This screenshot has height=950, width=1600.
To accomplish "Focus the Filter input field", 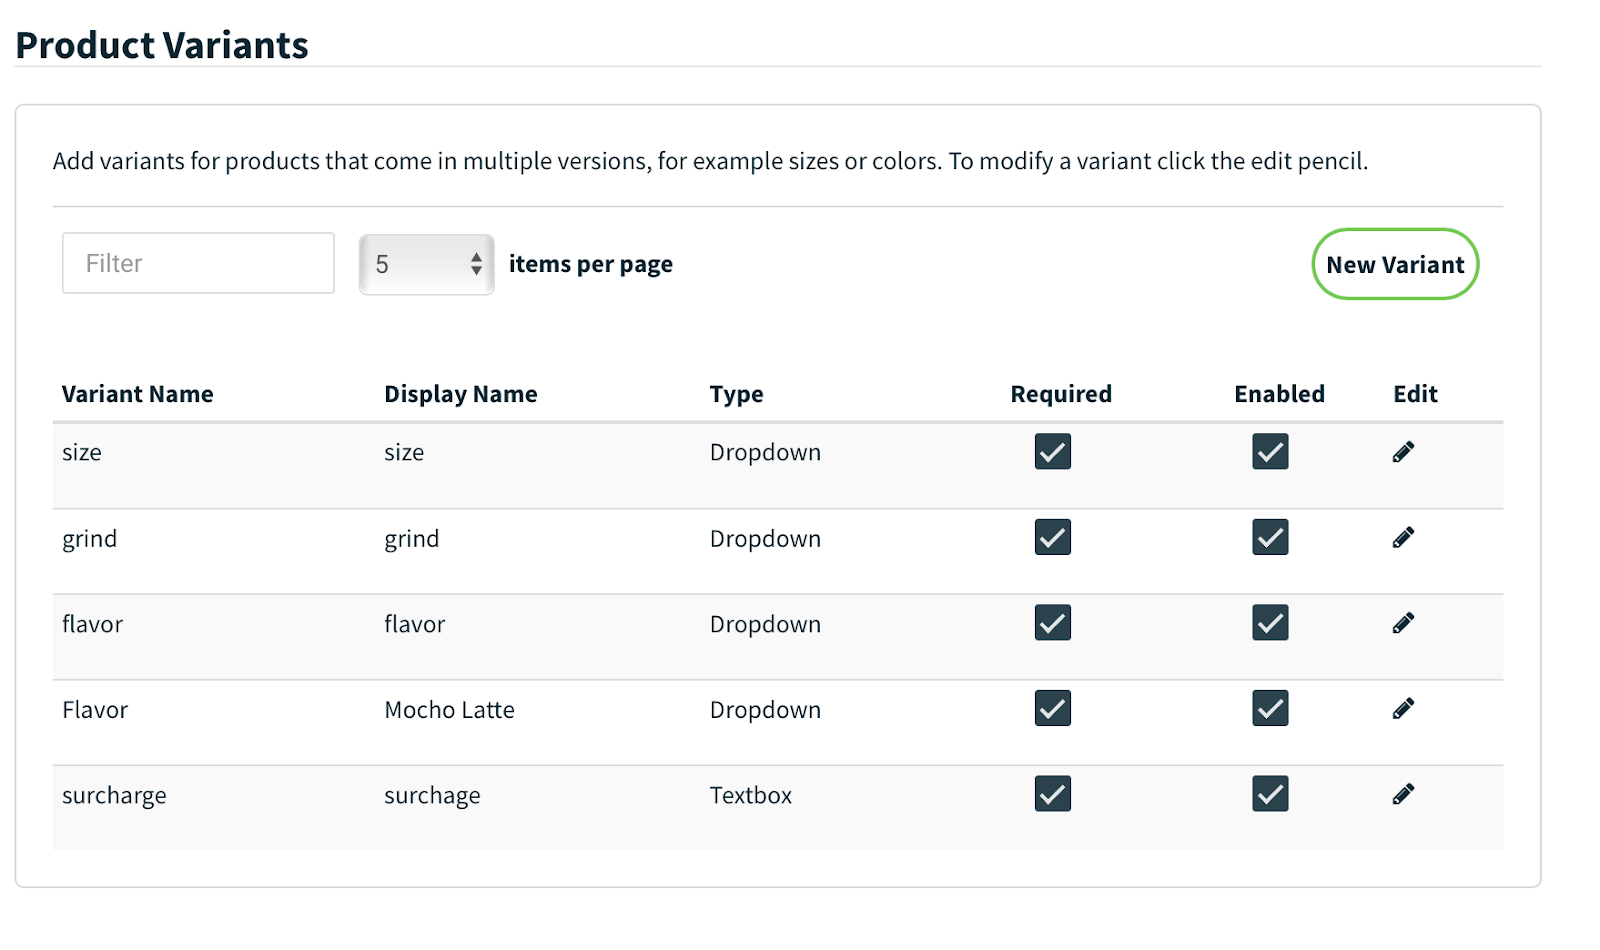I will tap(198, 263).
